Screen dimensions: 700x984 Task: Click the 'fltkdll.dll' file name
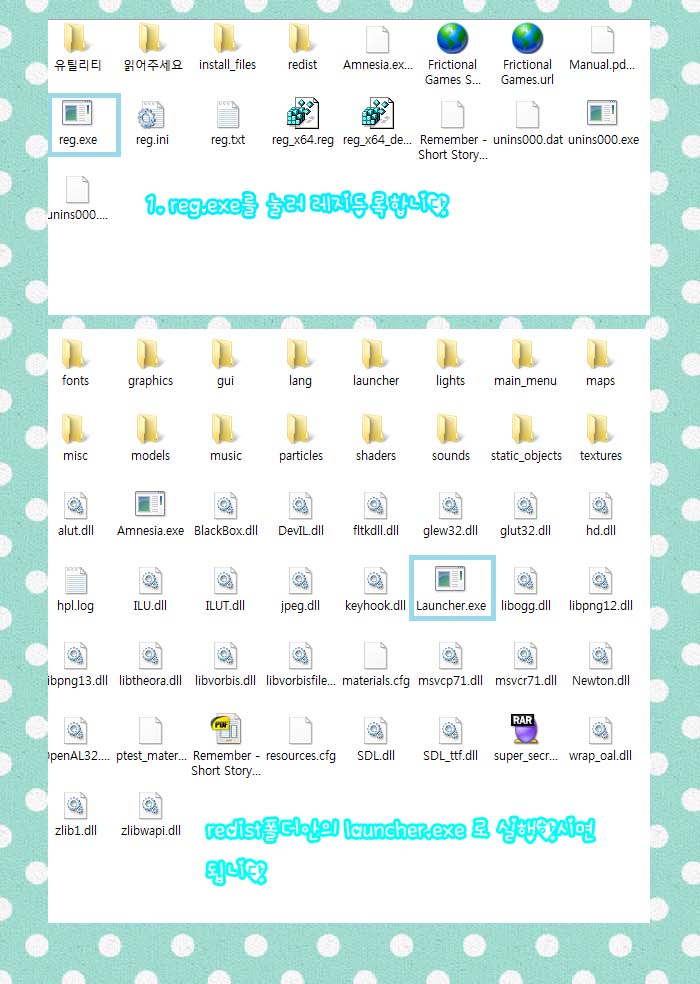(x=375, y=530)
